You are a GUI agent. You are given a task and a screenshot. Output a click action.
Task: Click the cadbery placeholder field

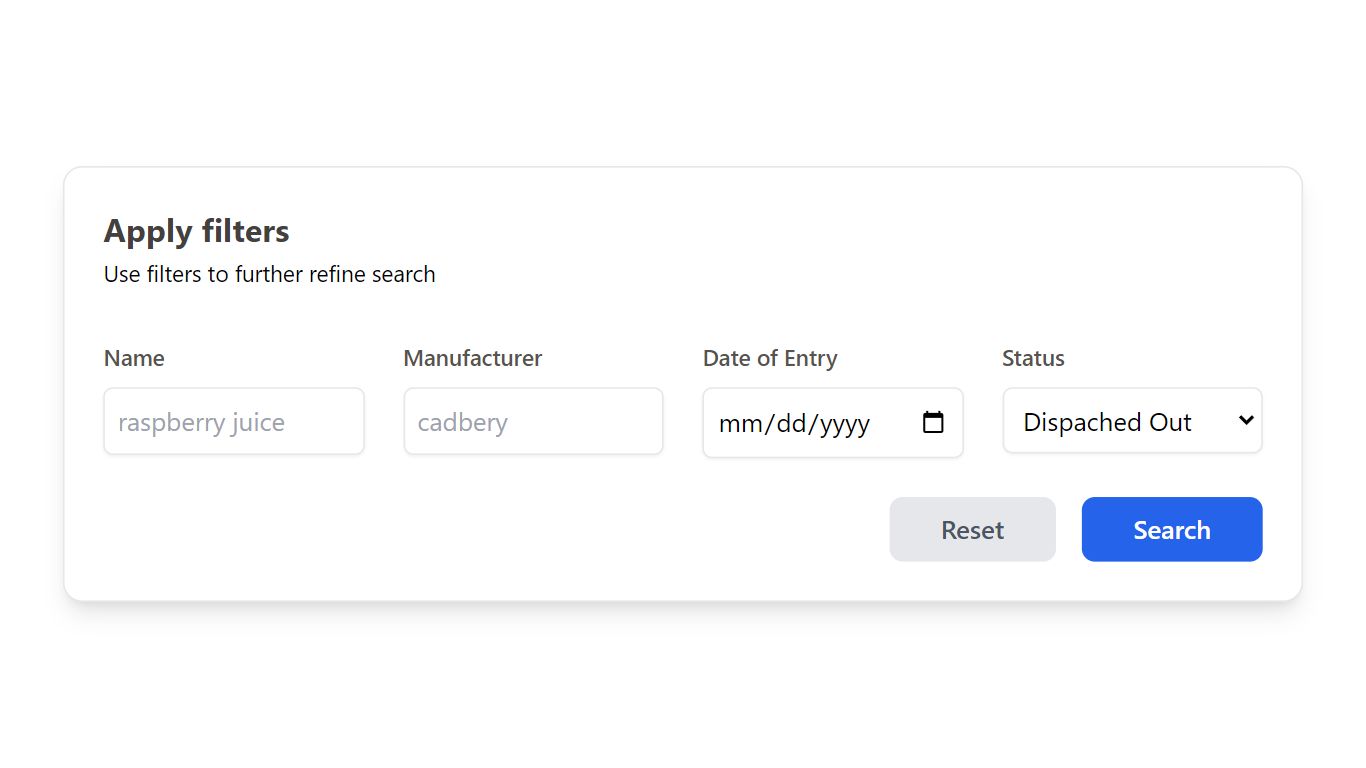(533, 421)
